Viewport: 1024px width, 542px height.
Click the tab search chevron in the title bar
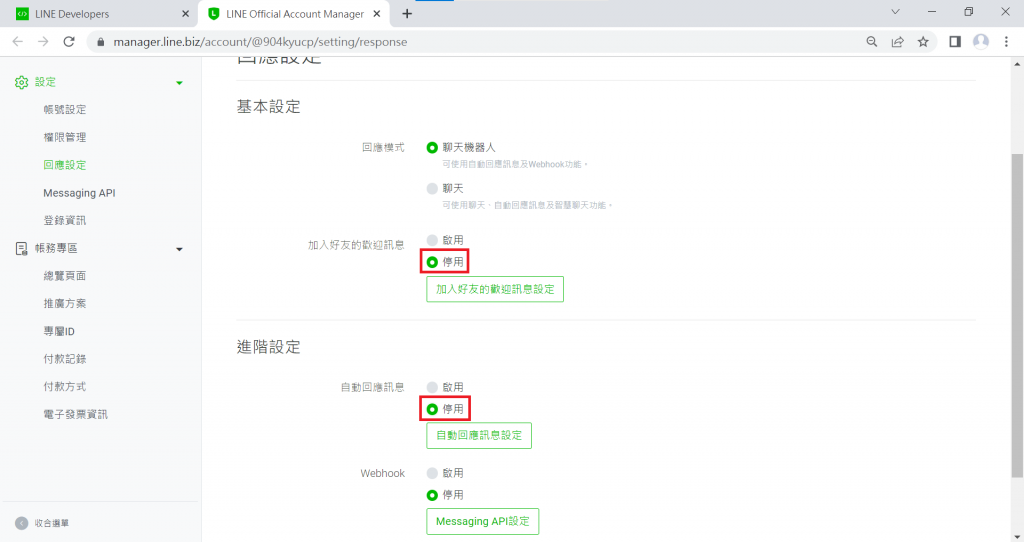click(895, 12)
